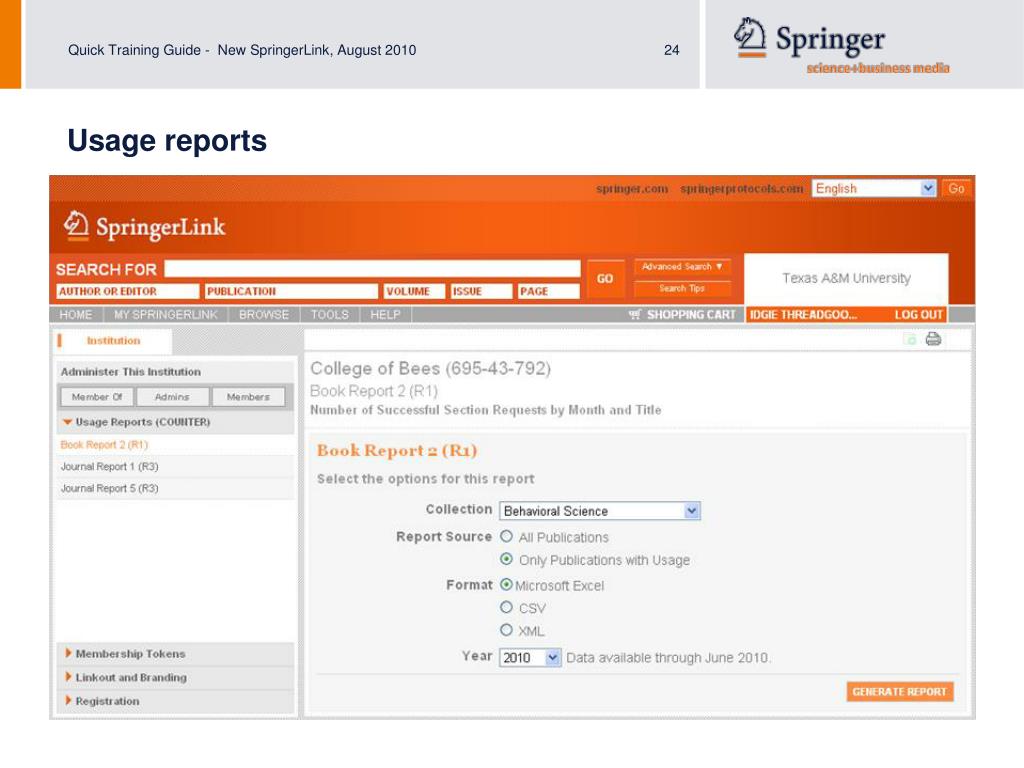Click the AUTHOR OR EDITOR field
The image size is (1024, 768).
[127, 291]
